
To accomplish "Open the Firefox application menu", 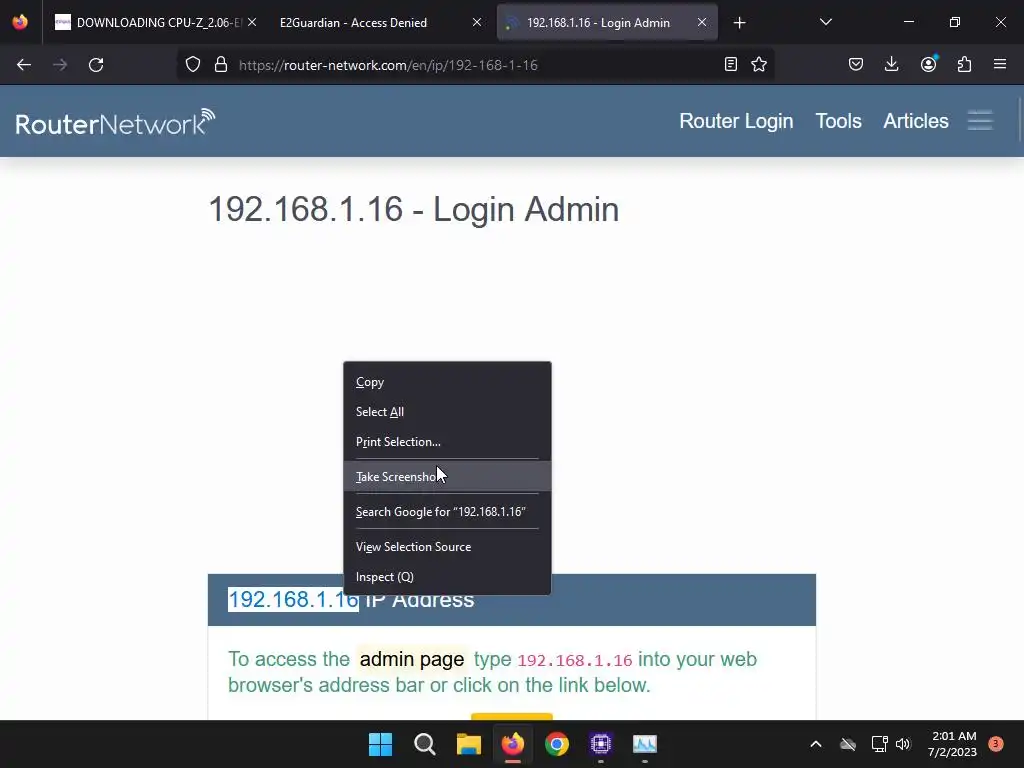I will point(1000,64).
